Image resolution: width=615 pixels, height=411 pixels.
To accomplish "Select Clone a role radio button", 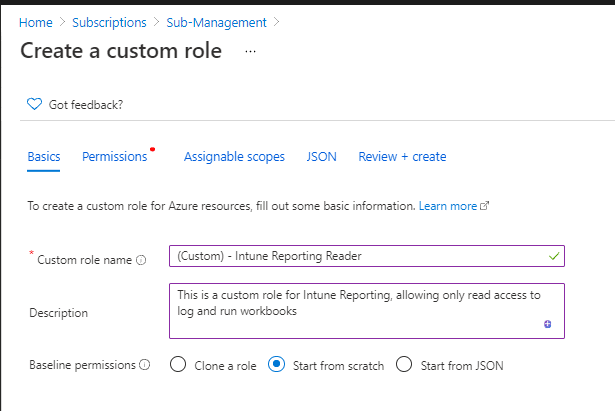I will 178,364.
